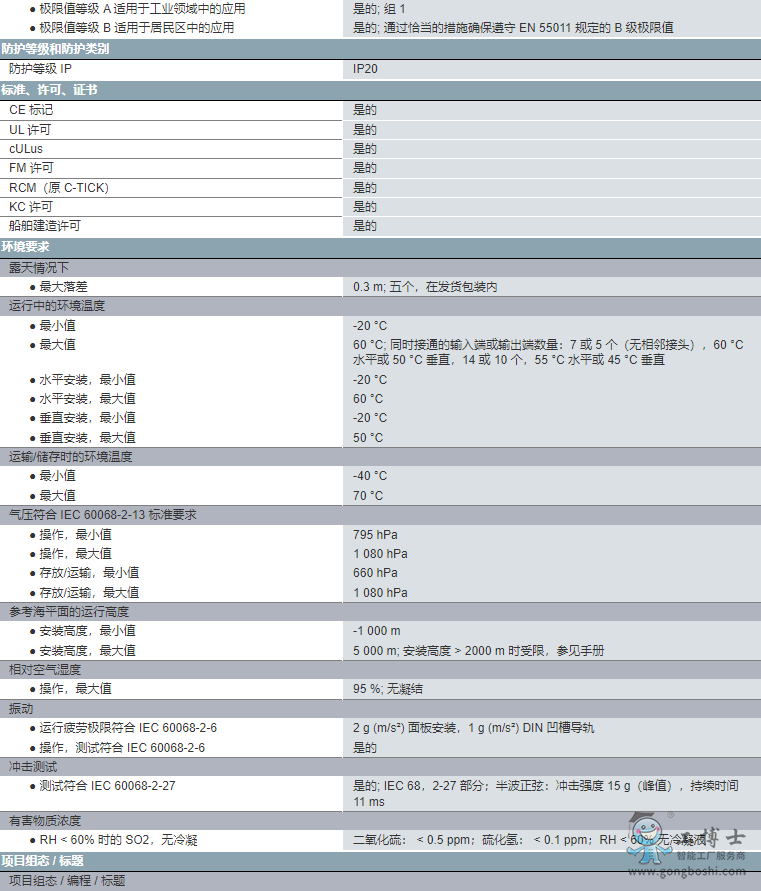
Task: Click the 环境要求 section header
Action: tap(26, 247)
